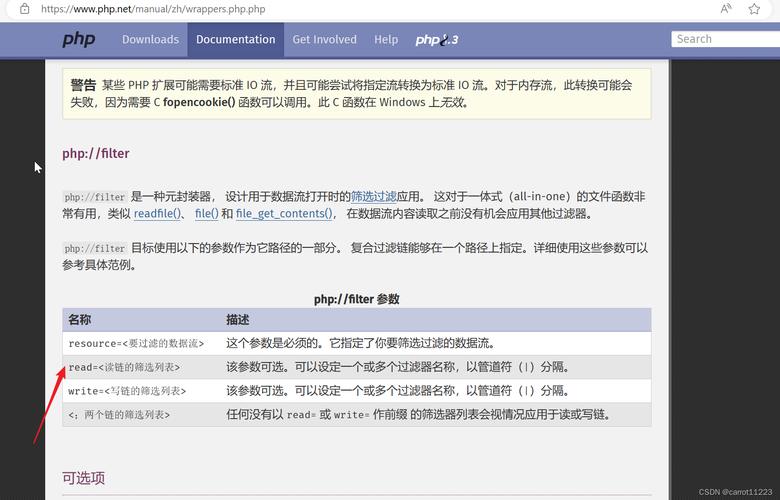The height and width of the screenshot is (500, 780).
Task: Add page to favorites with star icon
Action: tap(754, 8)
